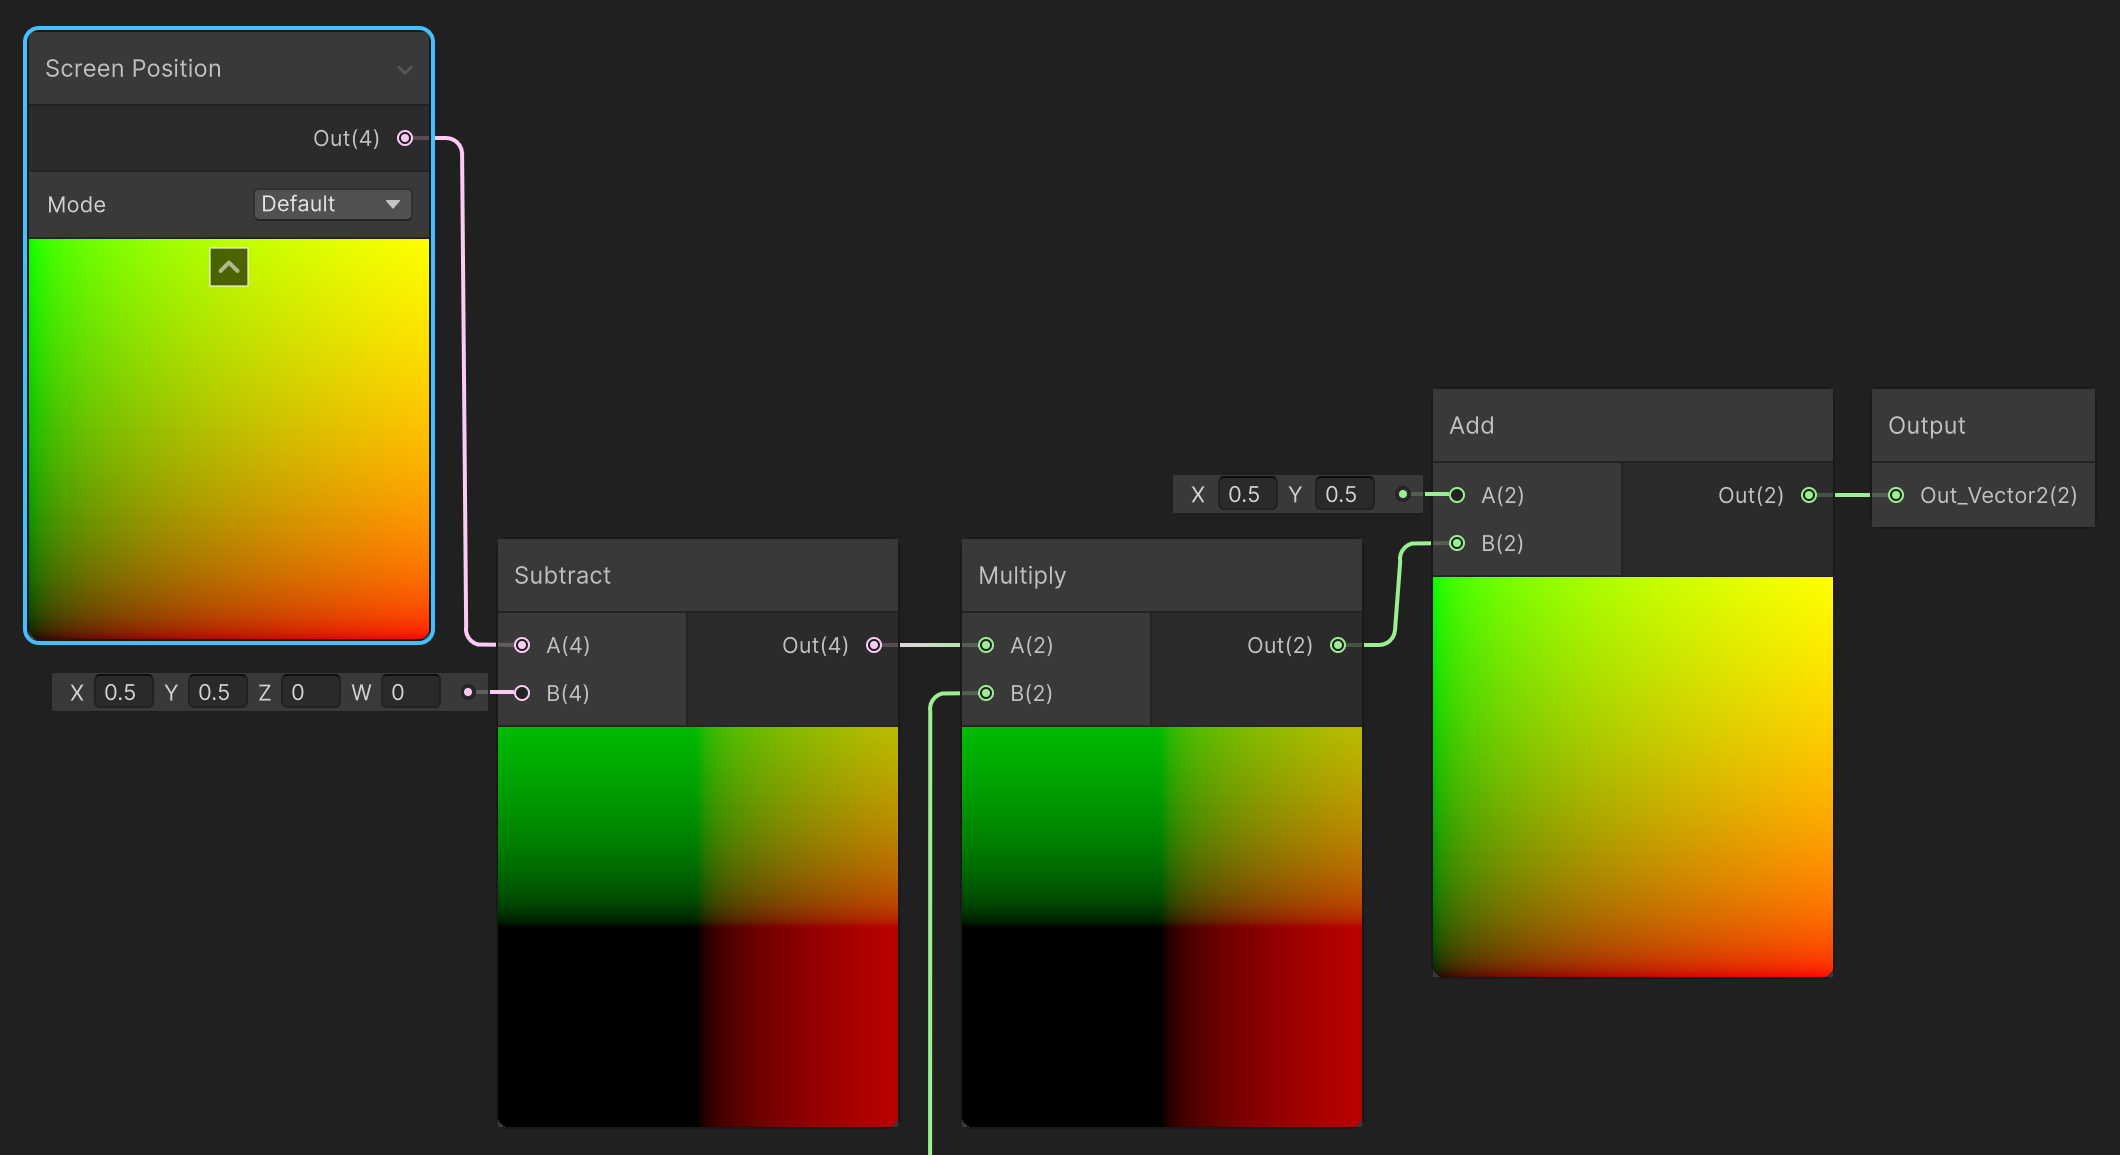Click Subtract node B(4) input port
This screenshot has width=2120, height=1155.
point(522,693)
